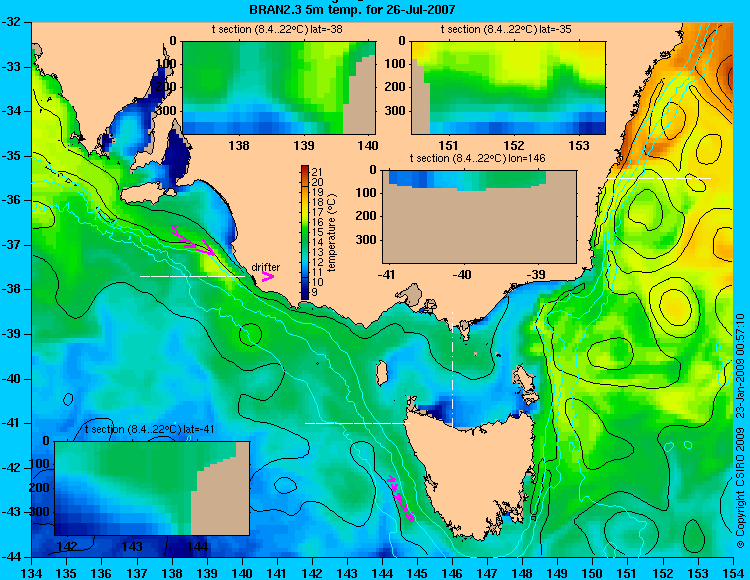Click the 't section (8.4..22°C) lon=146' heading

(x=477, y=158)
